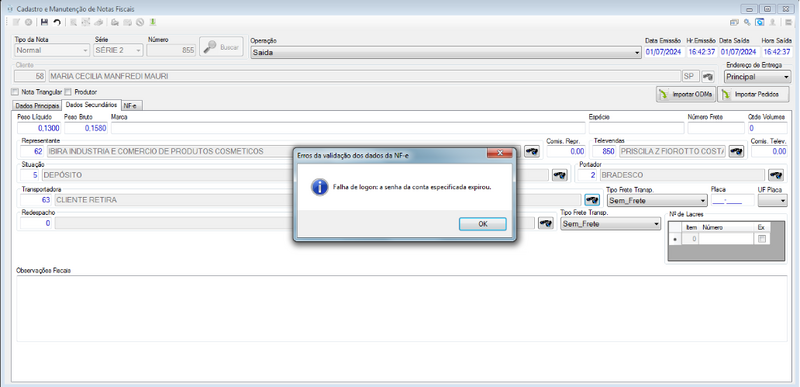The image size is (800, 387).
Task: Toggle the Ex checkbox in Nº de Lacres grid
Action: [x=762, y=239]
